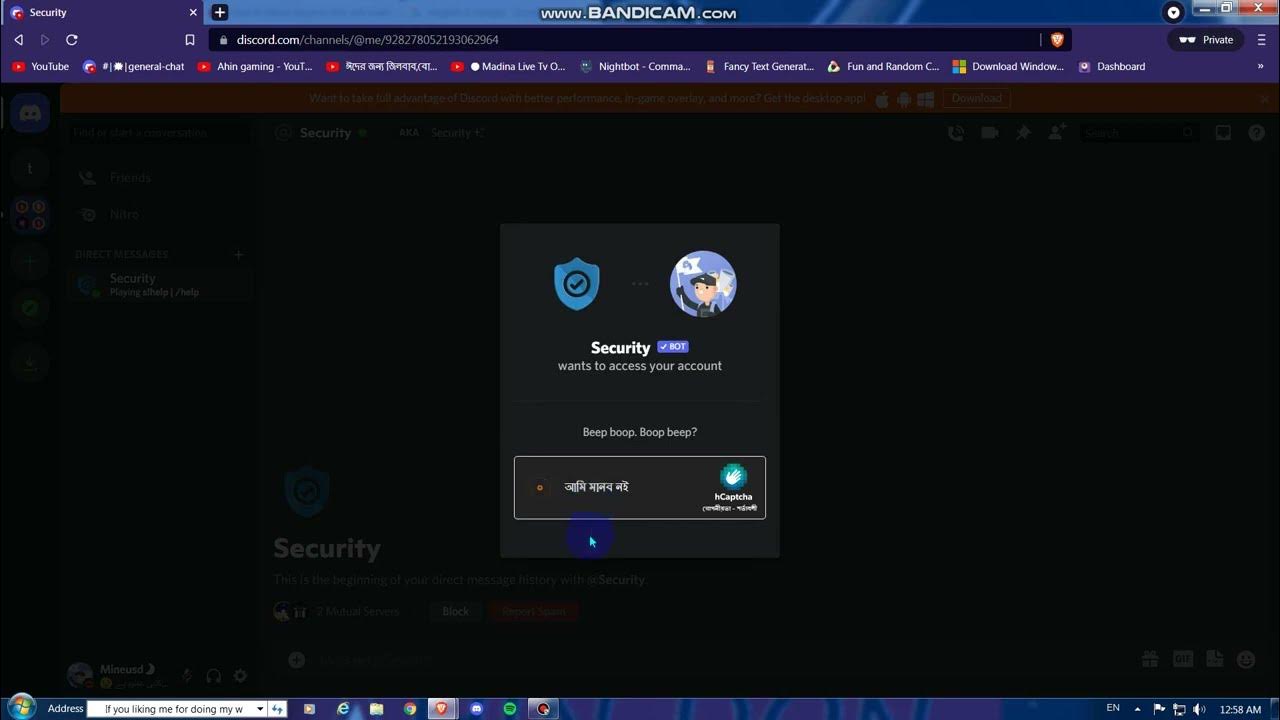
Task: Click Add a Server plus icon
Action: point(30,262)
